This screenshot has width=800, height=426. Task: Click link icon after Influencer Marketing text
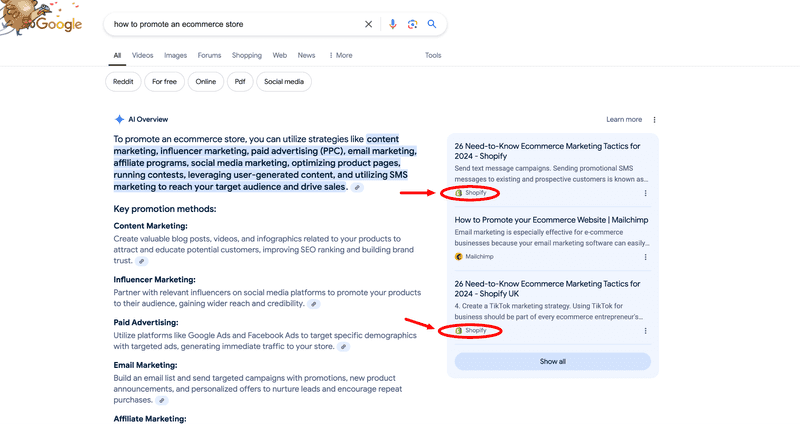coord(314,304)
